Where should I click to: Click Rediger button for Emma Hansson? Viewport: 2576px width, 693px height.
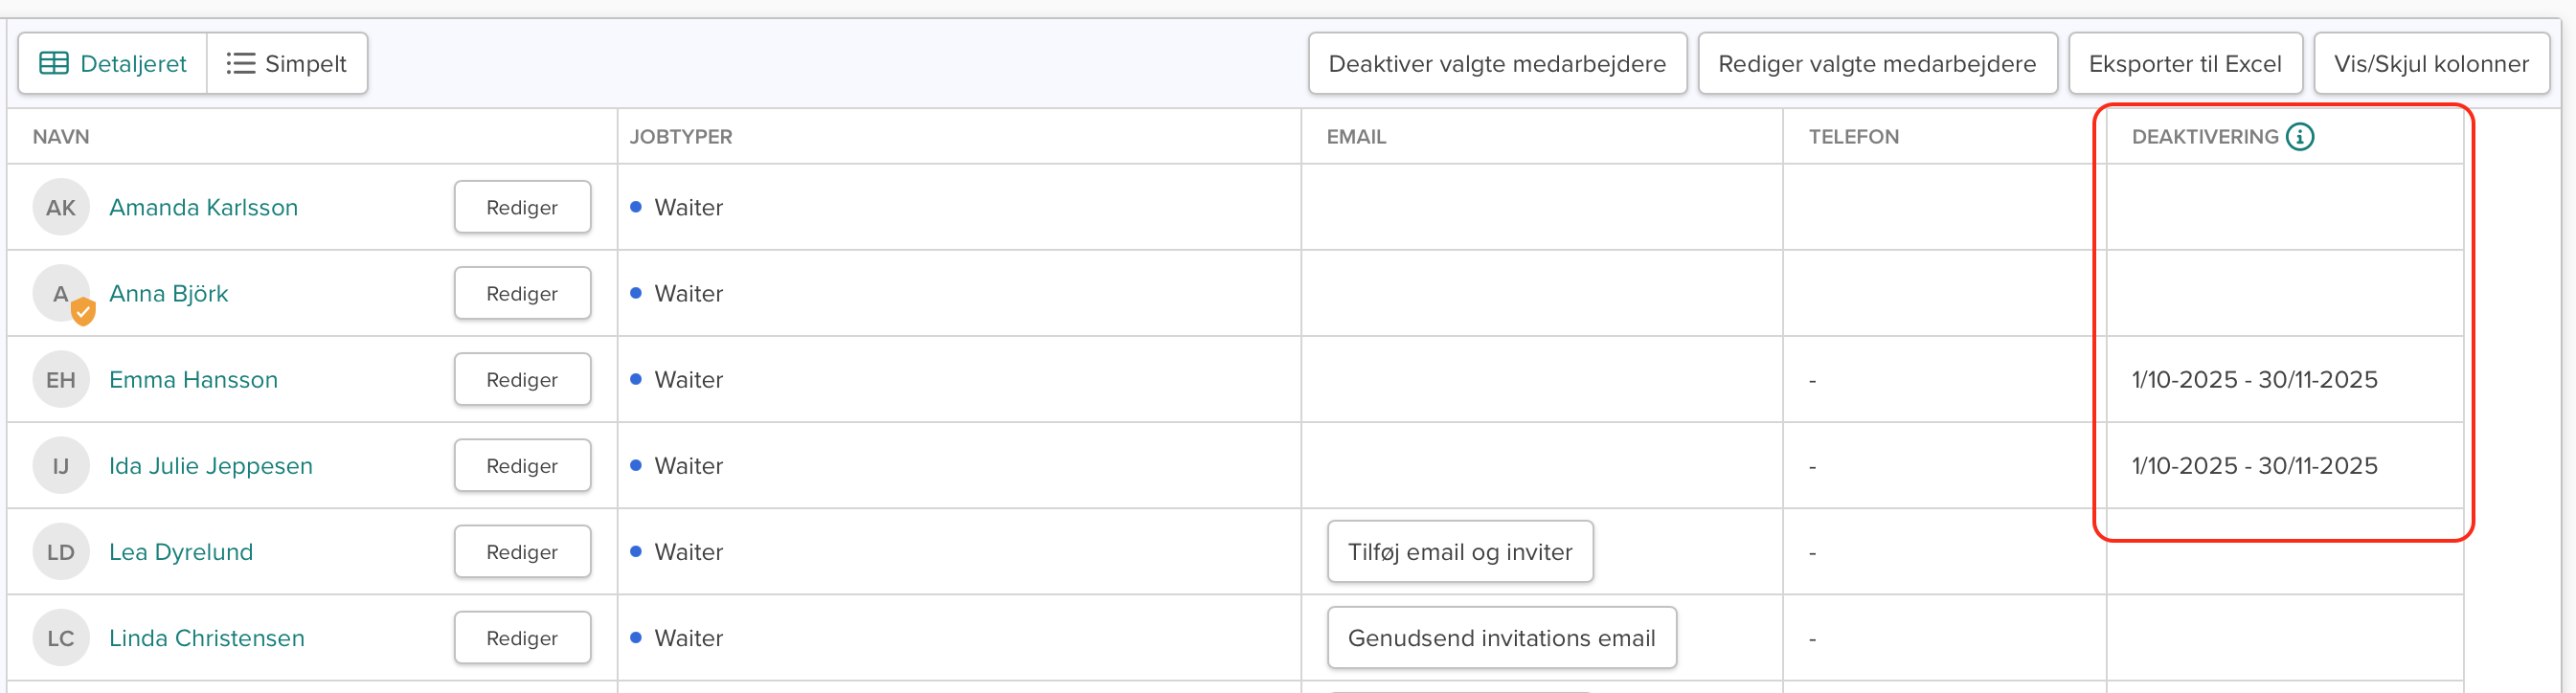coord(522,380)
